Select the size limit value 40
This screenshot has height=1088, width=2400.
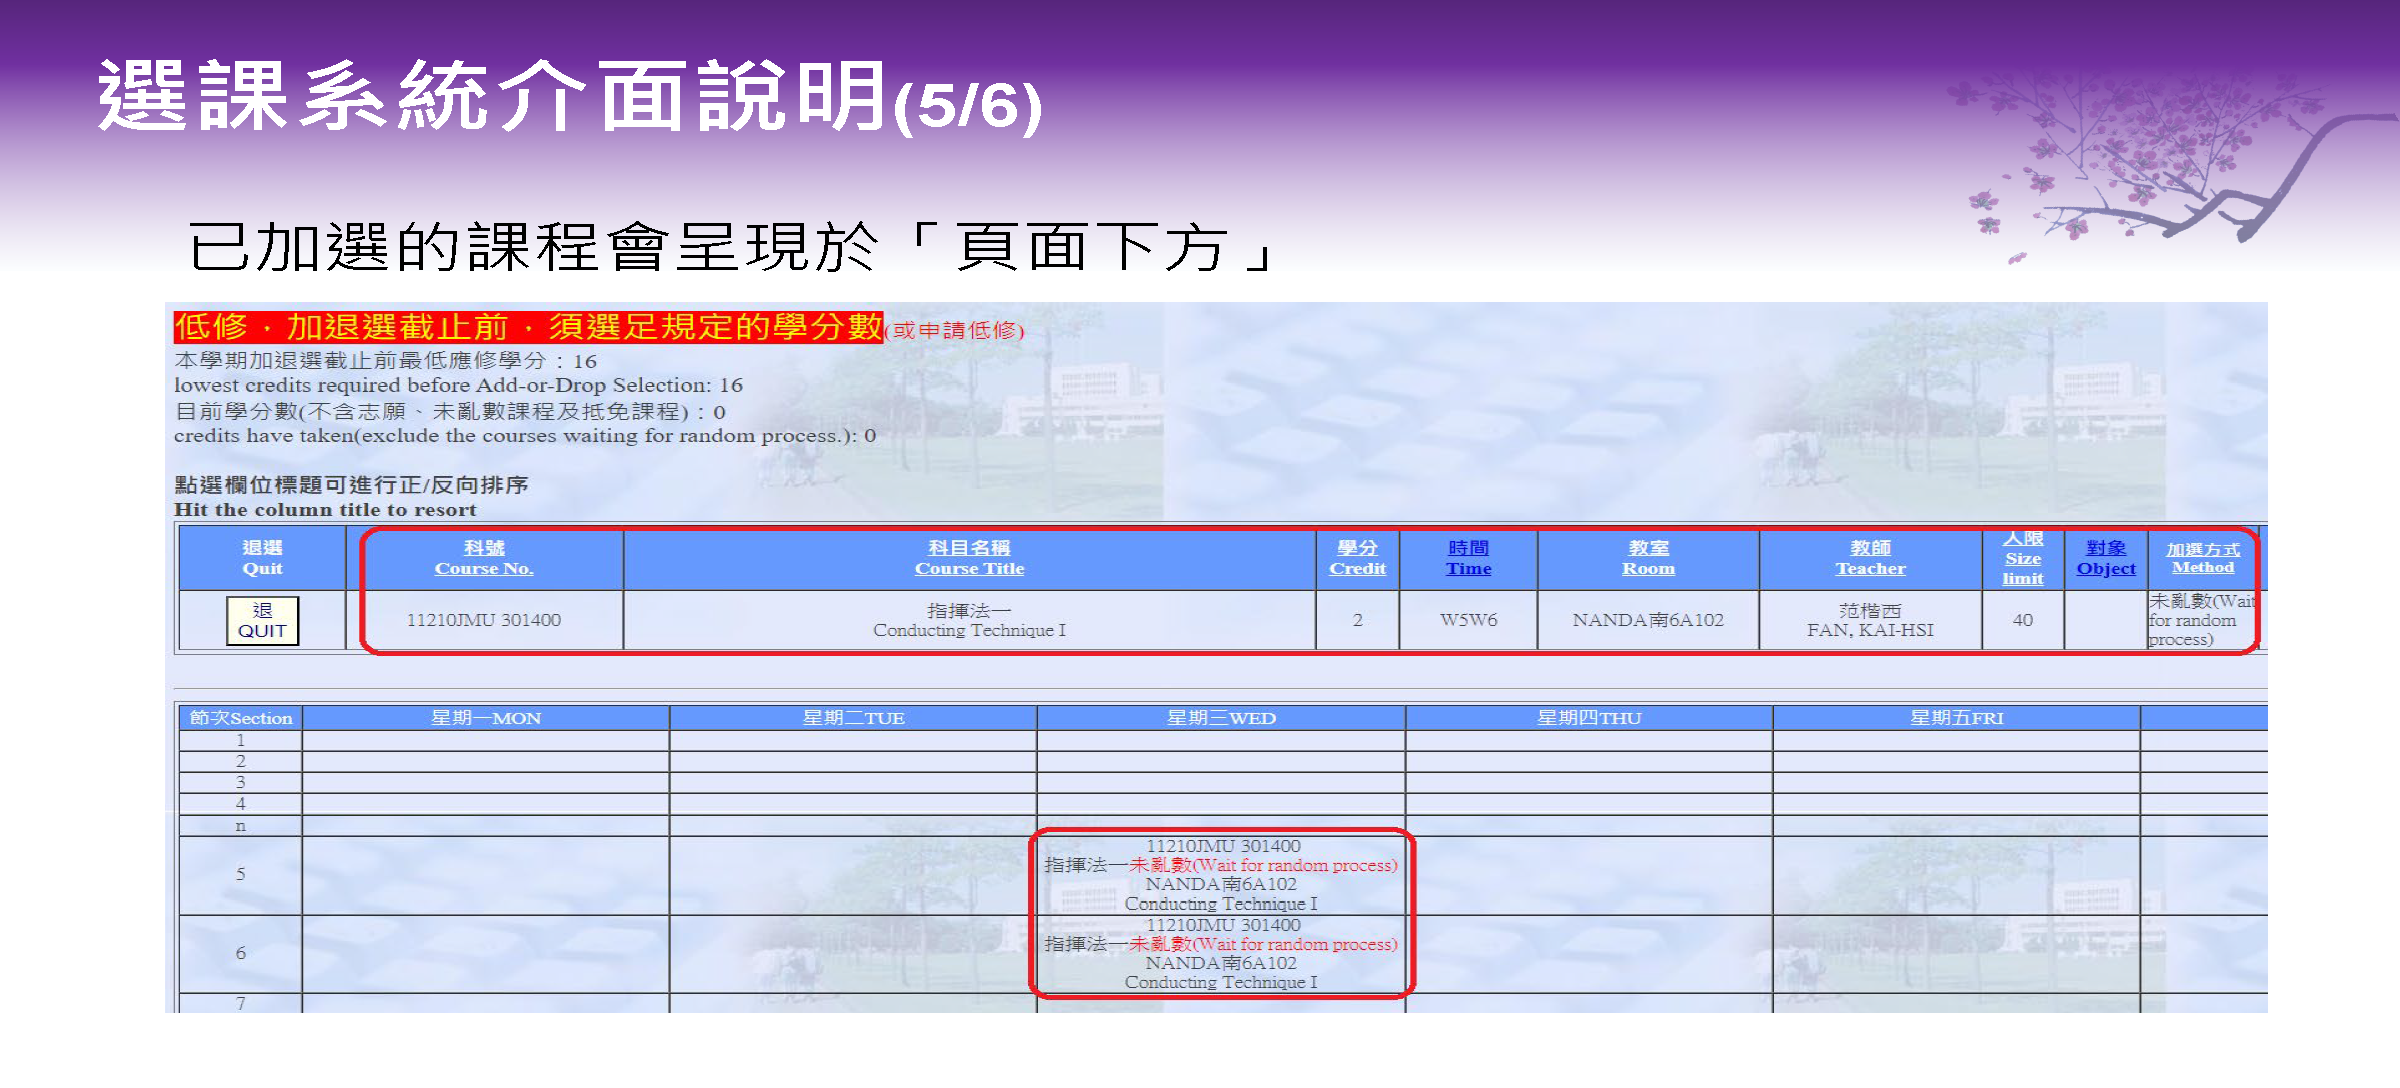2023,620
